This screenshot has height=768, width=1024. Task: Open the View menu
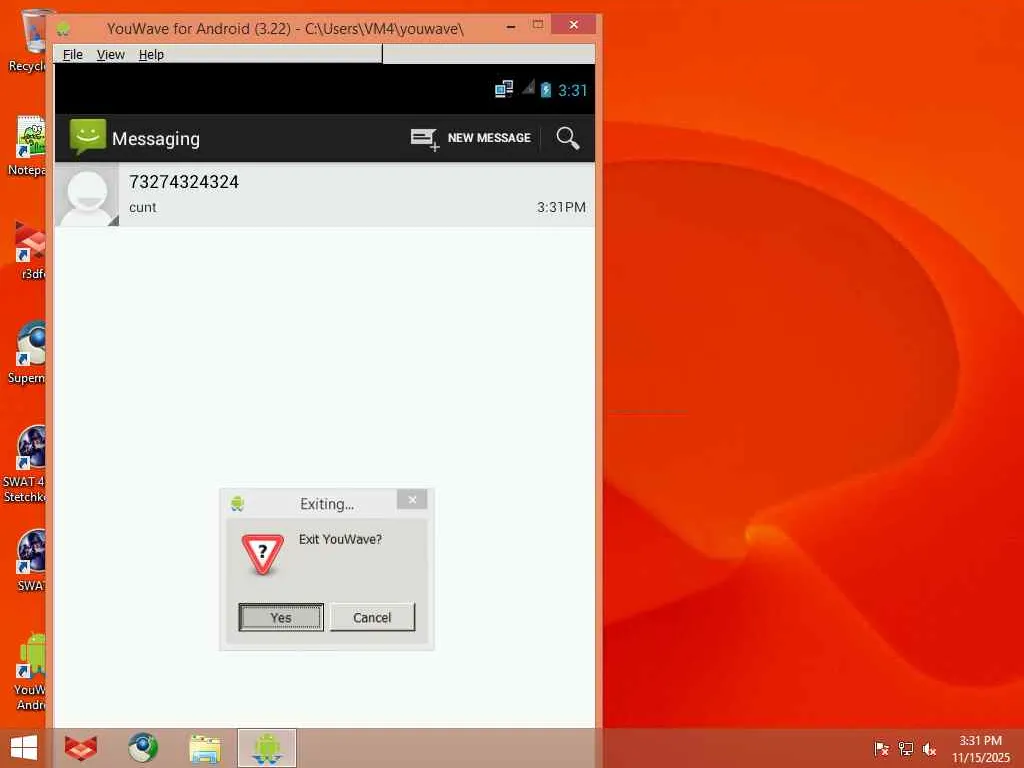tap(110, 54)
